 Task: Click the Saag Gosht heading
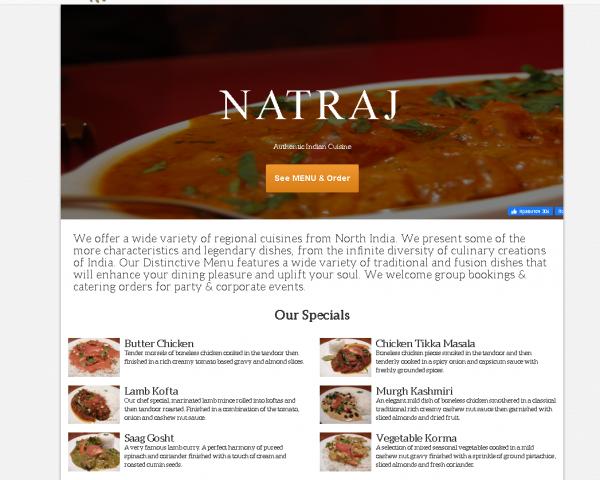click(149, 438)
